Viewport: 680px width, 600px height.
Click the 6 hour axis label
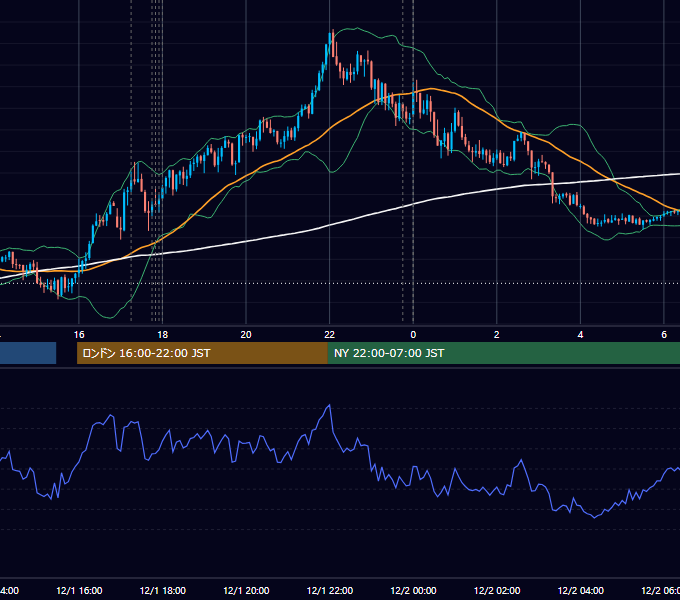(664, 335)
